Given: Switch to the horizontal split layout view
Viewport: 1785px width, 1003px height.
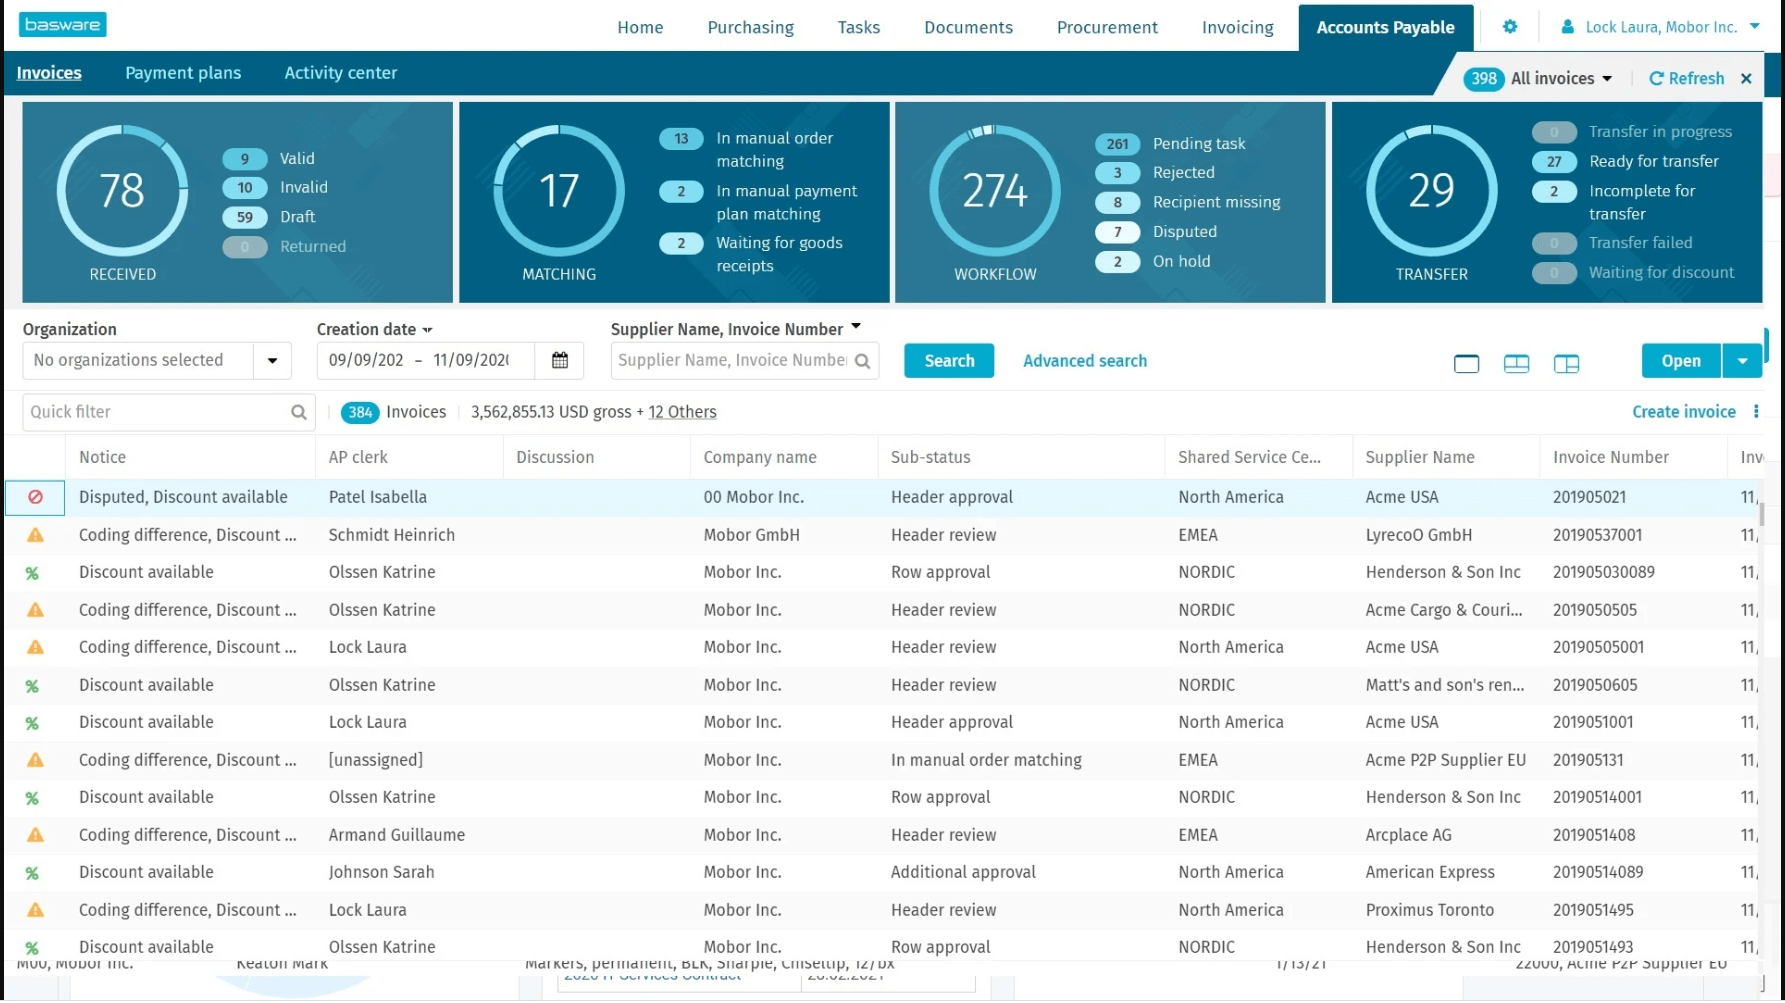Looking at the screenshot, I should [x=1516, y=363].
